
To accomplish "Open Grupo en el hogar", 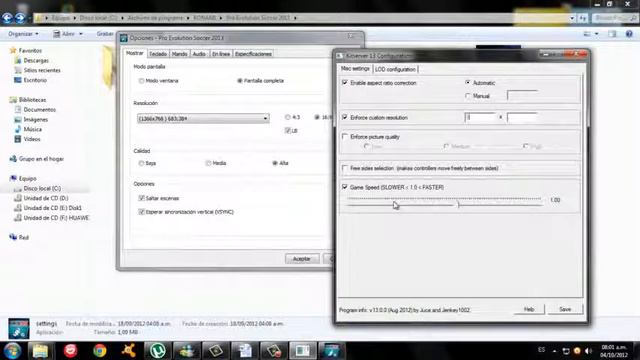I will [41, 159].
